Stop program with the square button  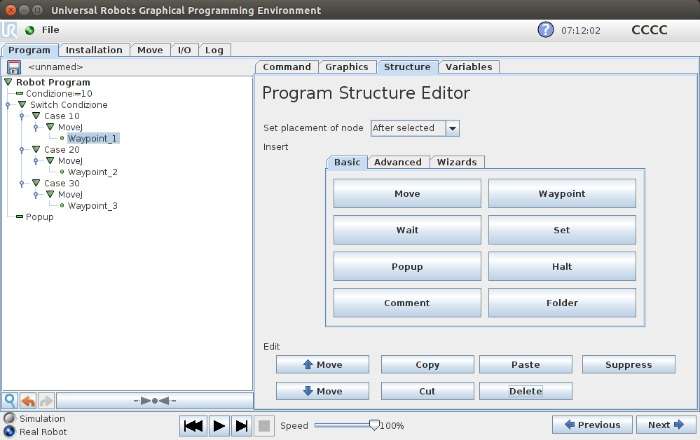pos(264,426)
